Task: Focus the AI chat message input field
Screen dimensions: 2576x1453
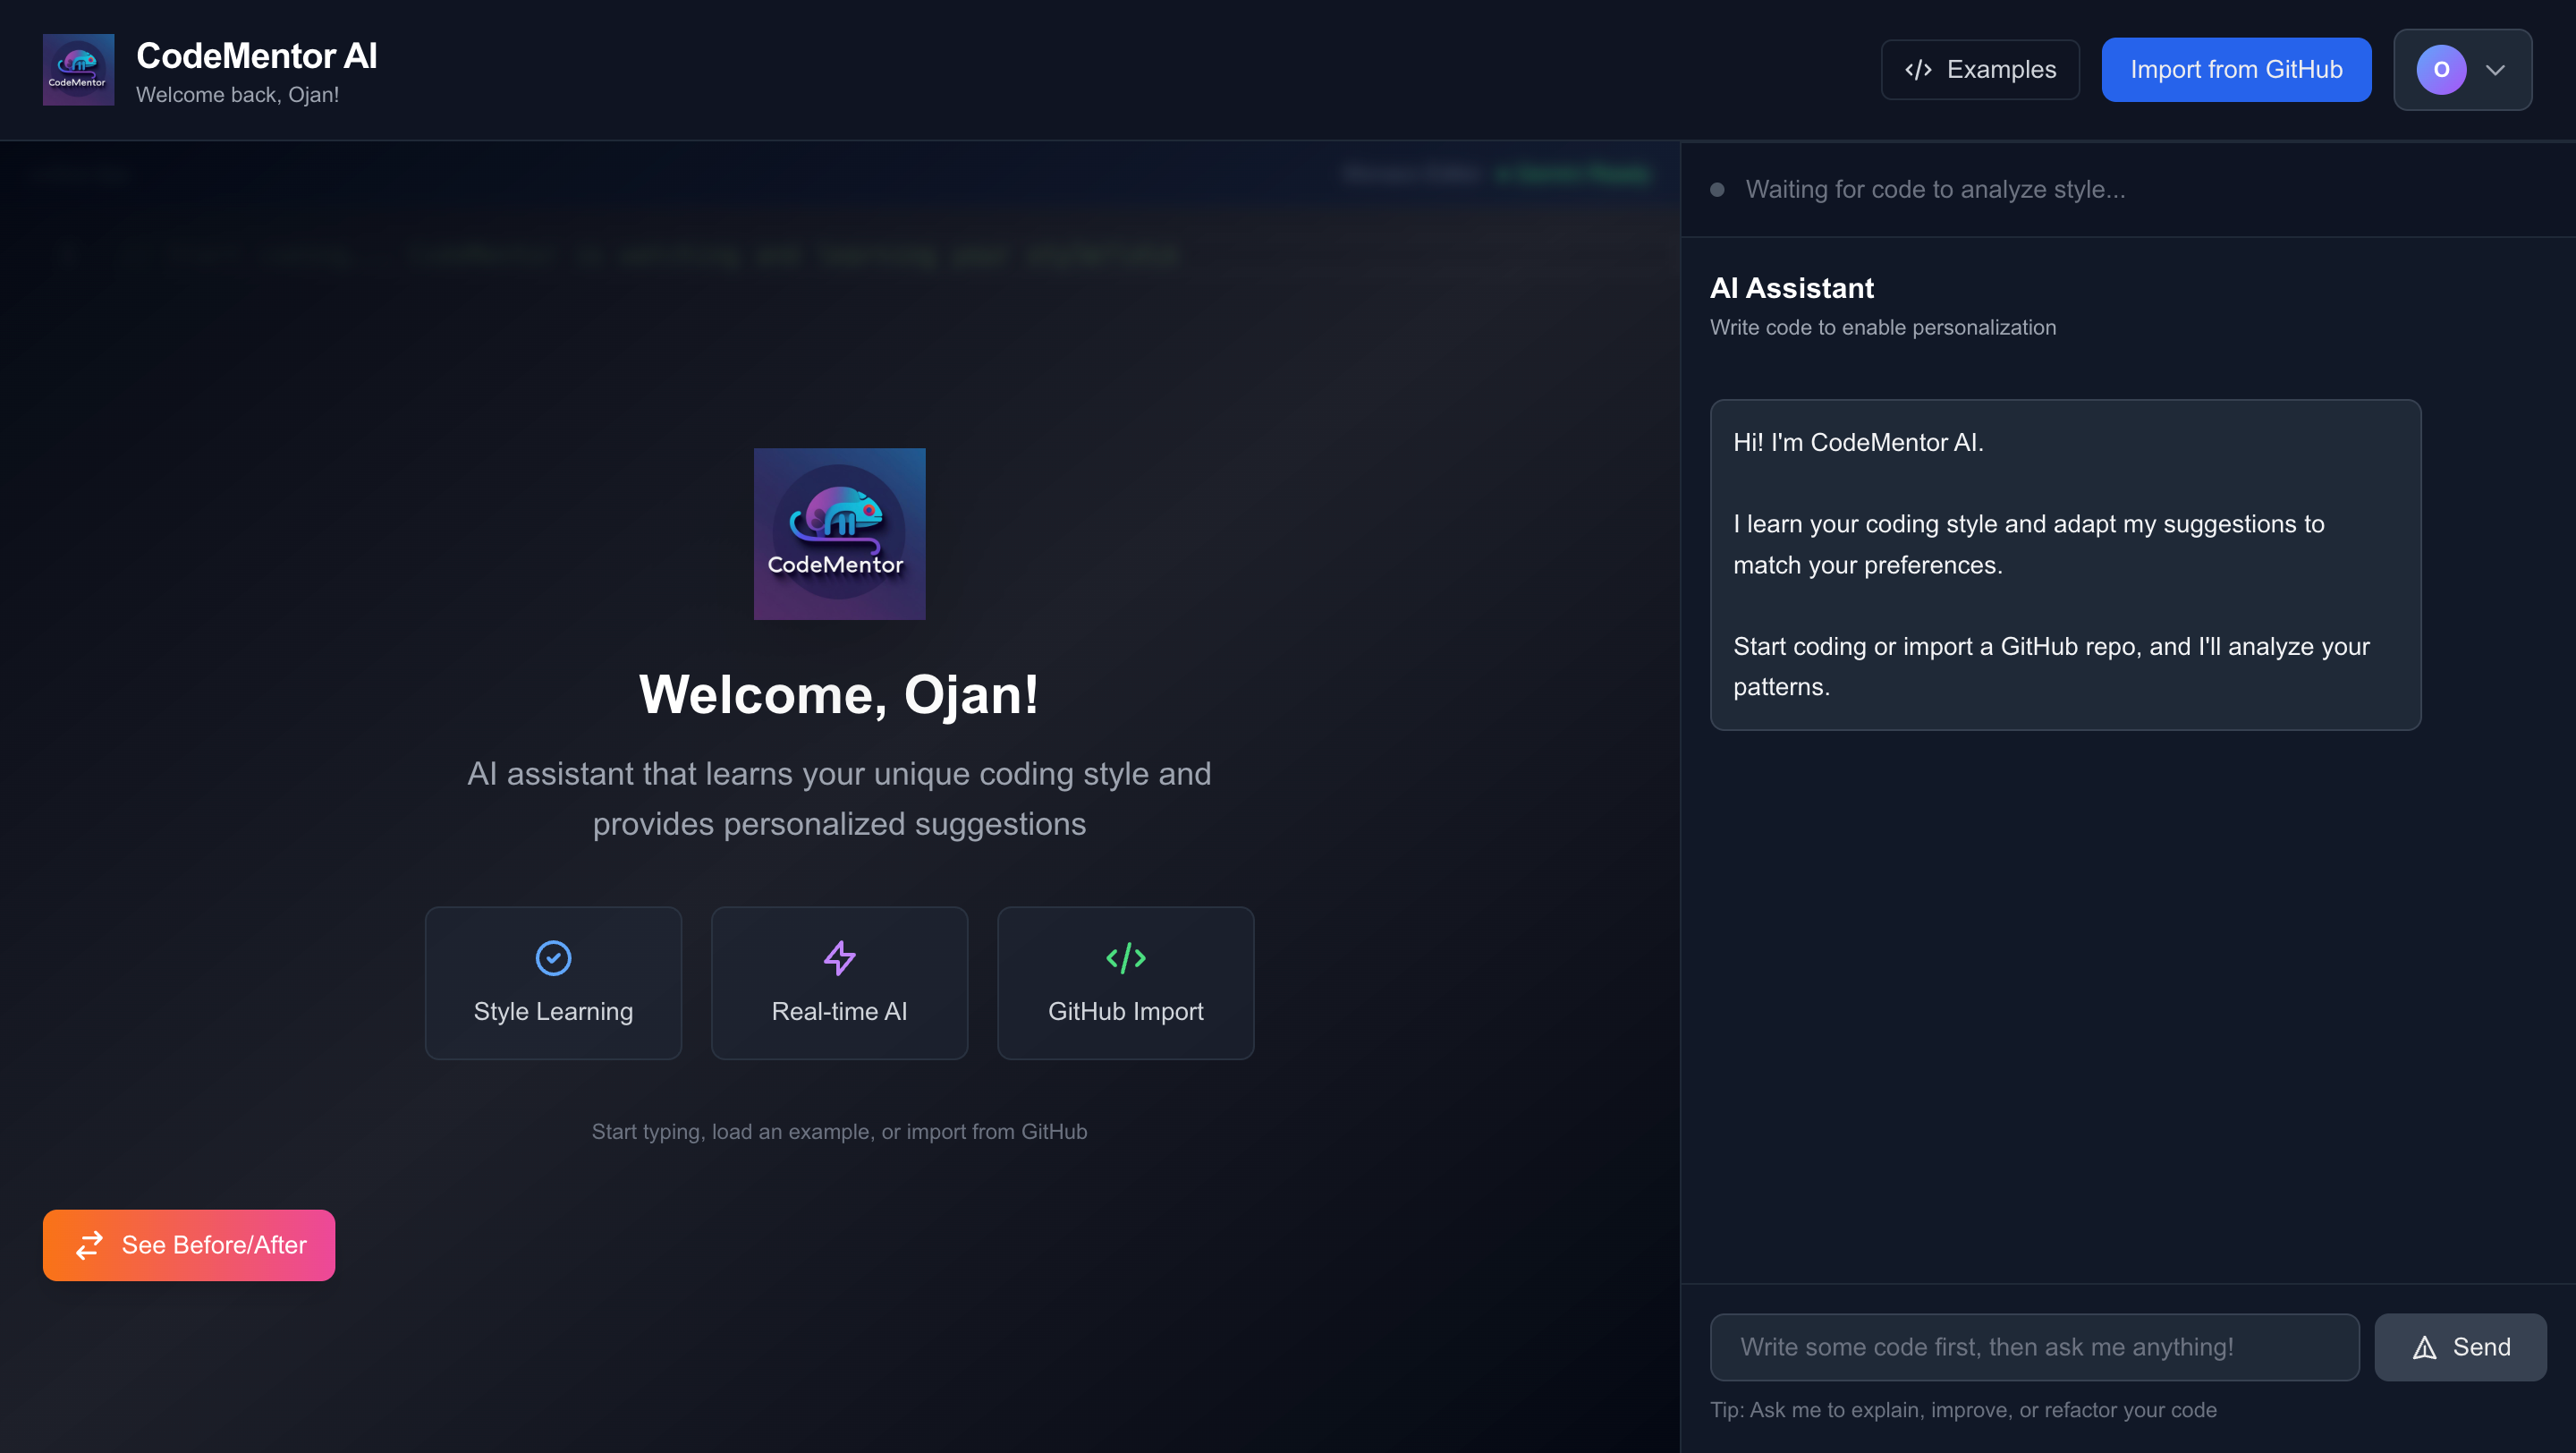Action: (2034, 1347)
